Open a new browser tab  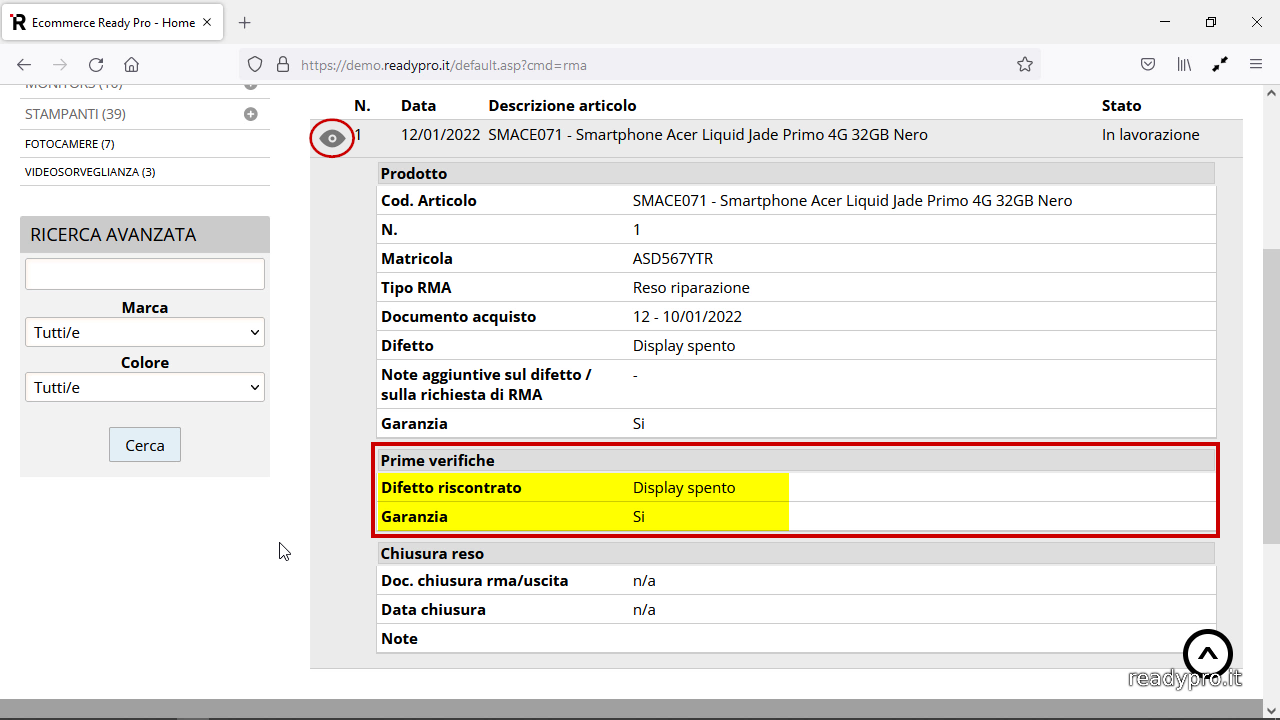pyautogui.click(x=245, y=22)
